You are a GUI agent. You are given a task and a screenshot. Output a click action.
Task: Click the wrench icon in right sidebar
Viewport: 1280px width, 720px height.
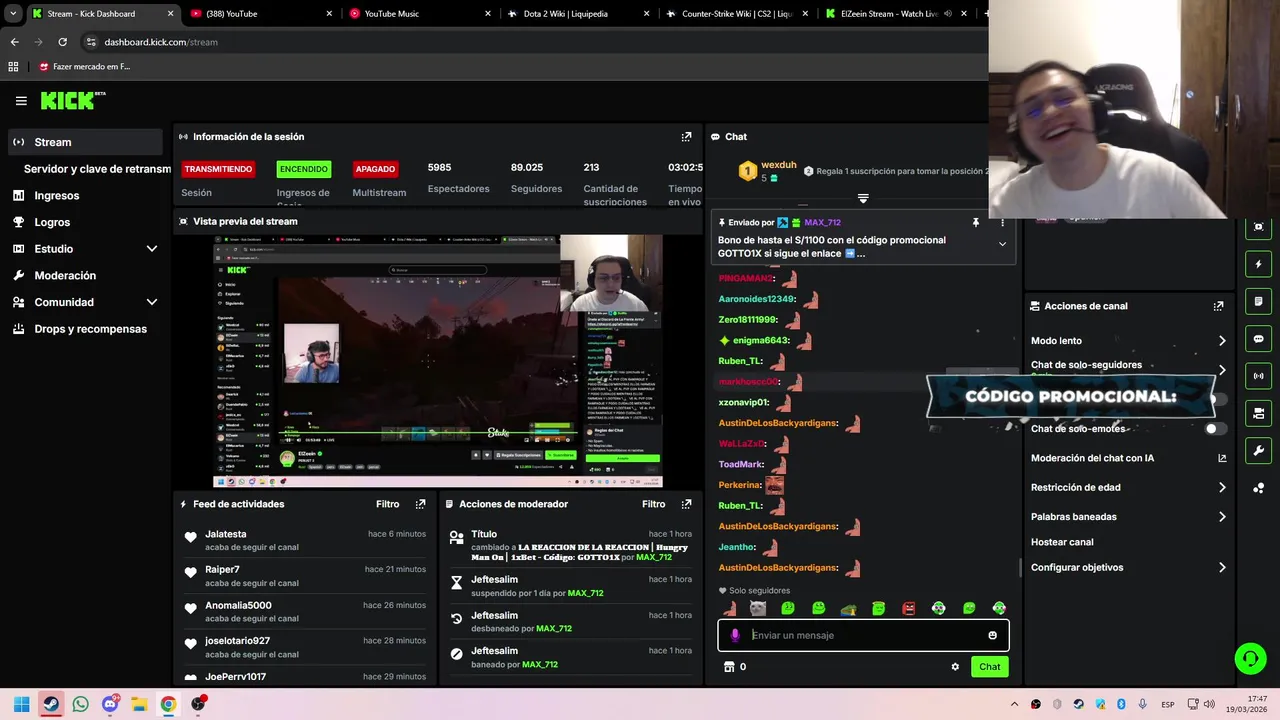pos(1258,450)
